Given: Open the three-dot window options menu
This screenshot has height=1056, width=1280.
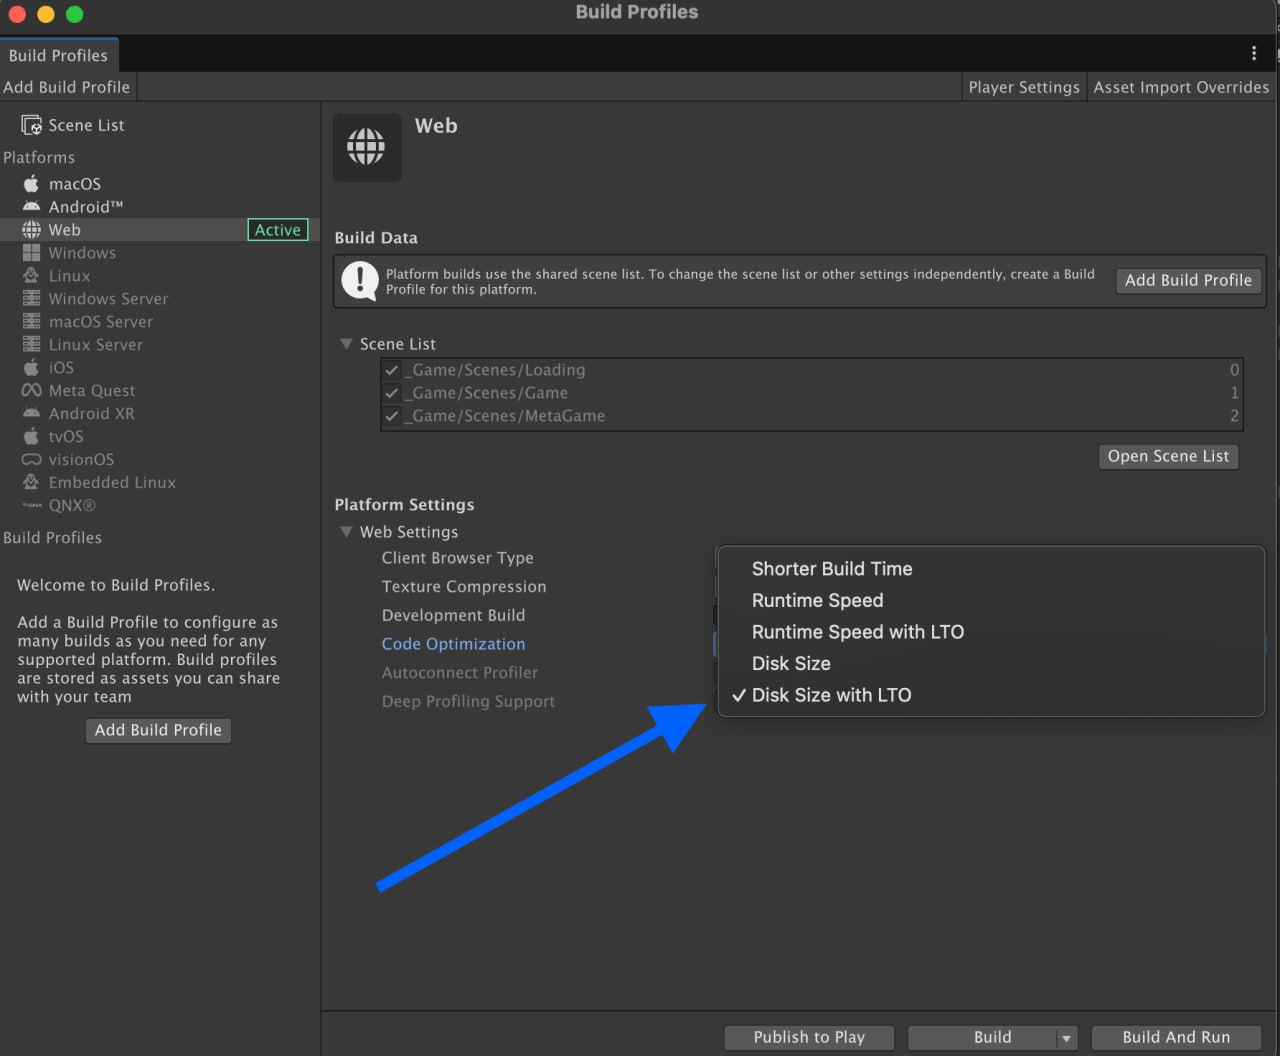Looking at the screenshot, I should [1254, 53].
